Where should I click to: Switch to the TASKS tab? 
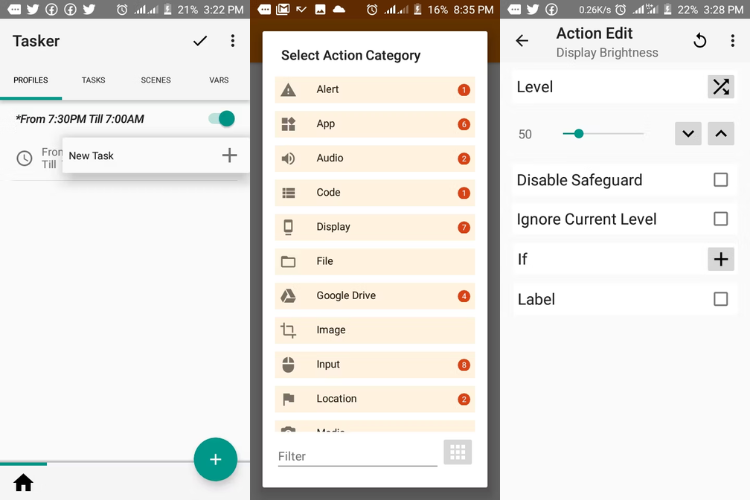(93, 80)
